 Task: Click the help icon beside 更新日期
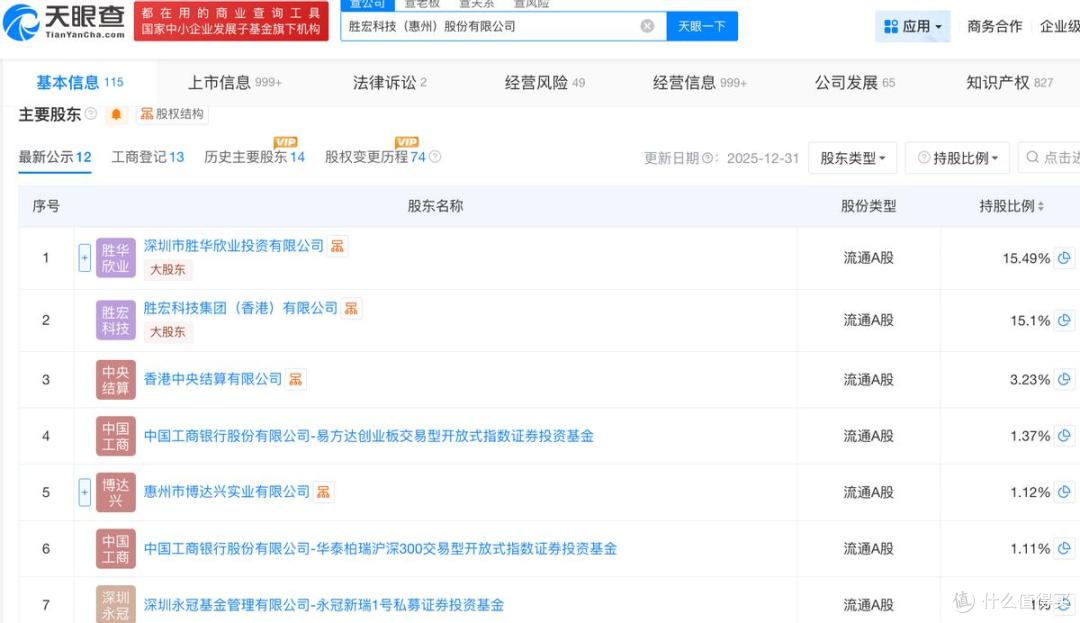pos(707,158)
